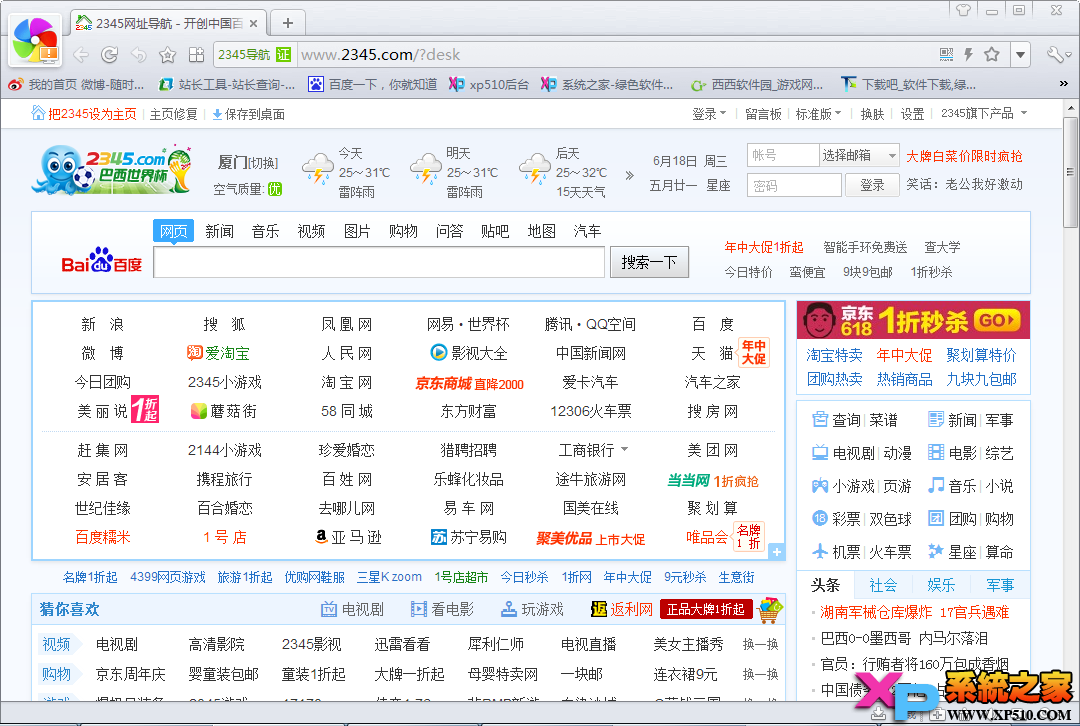Select the 音乐 search tab

pyautogui.click(x=265, y=231)
